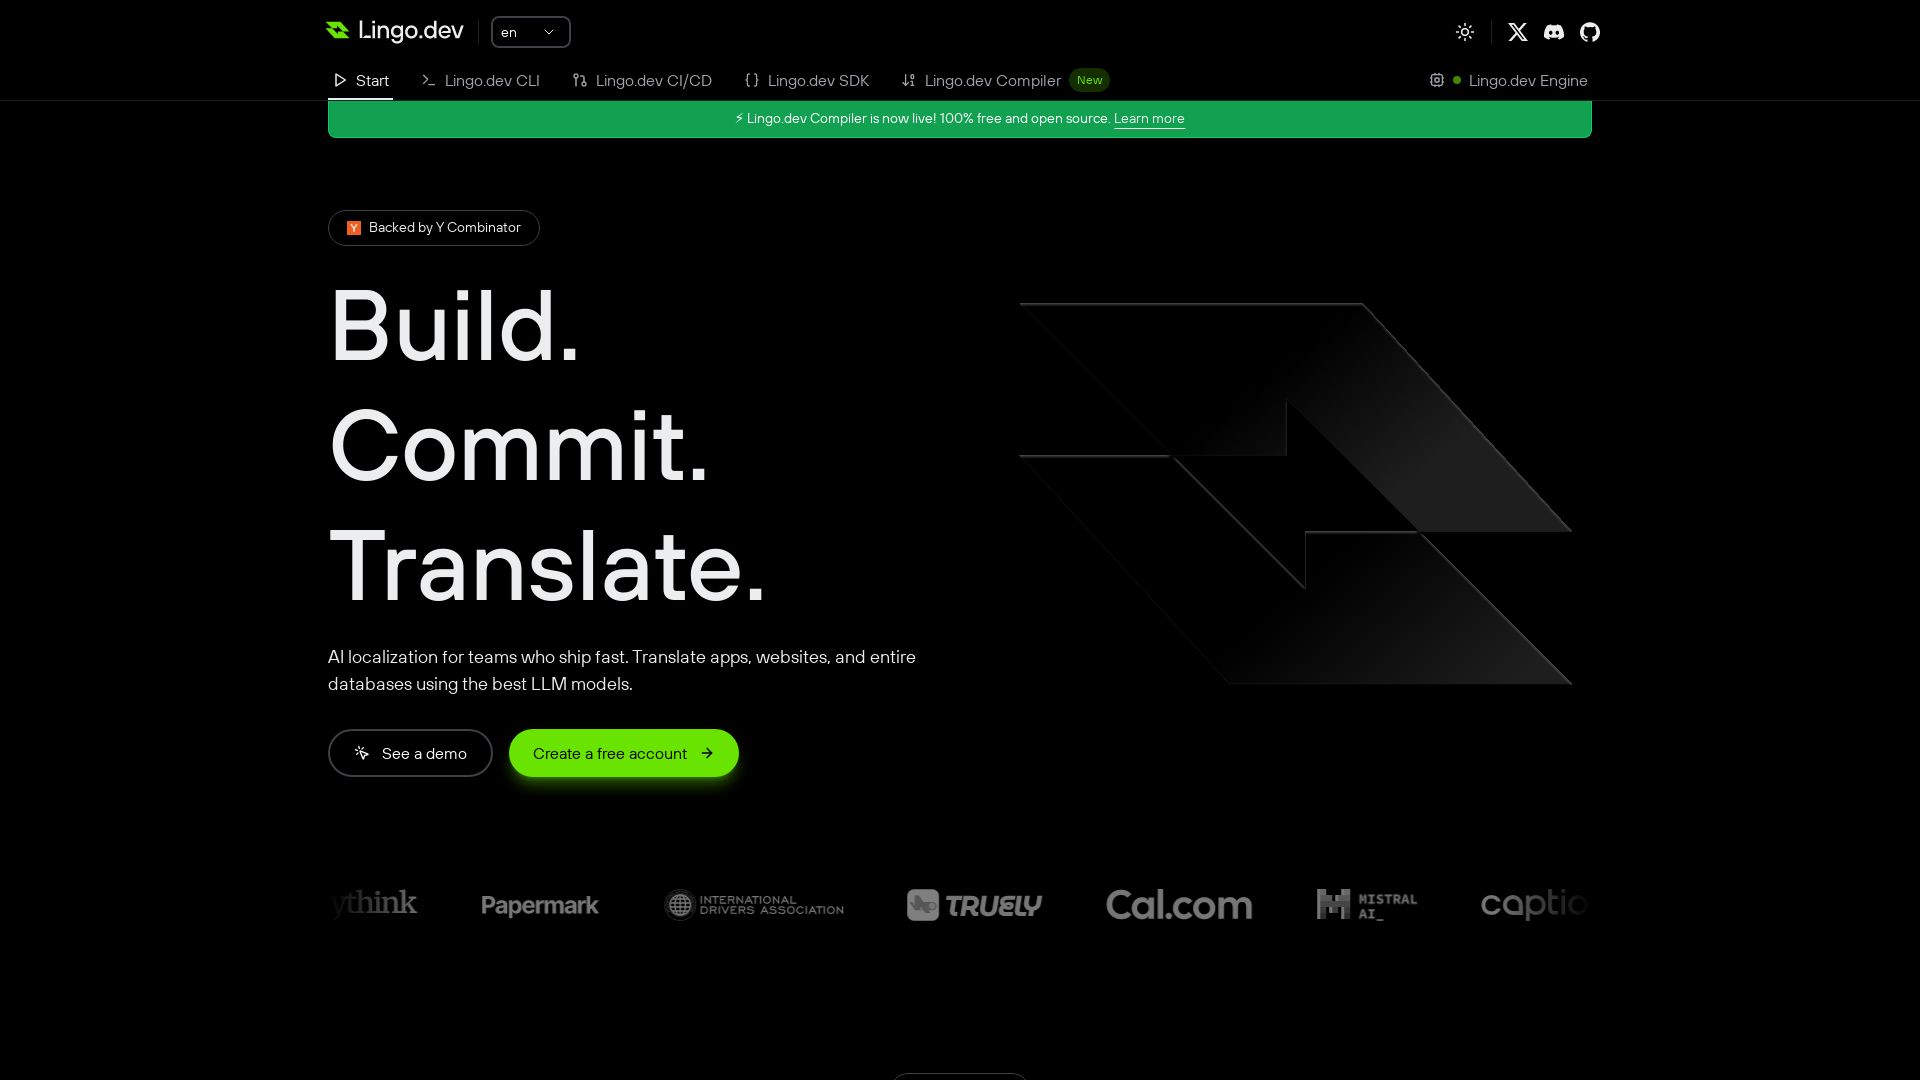Go to the Lingo.dev SDK tab
Viewport: 1920px width, 1080px height.
point(807,80)
